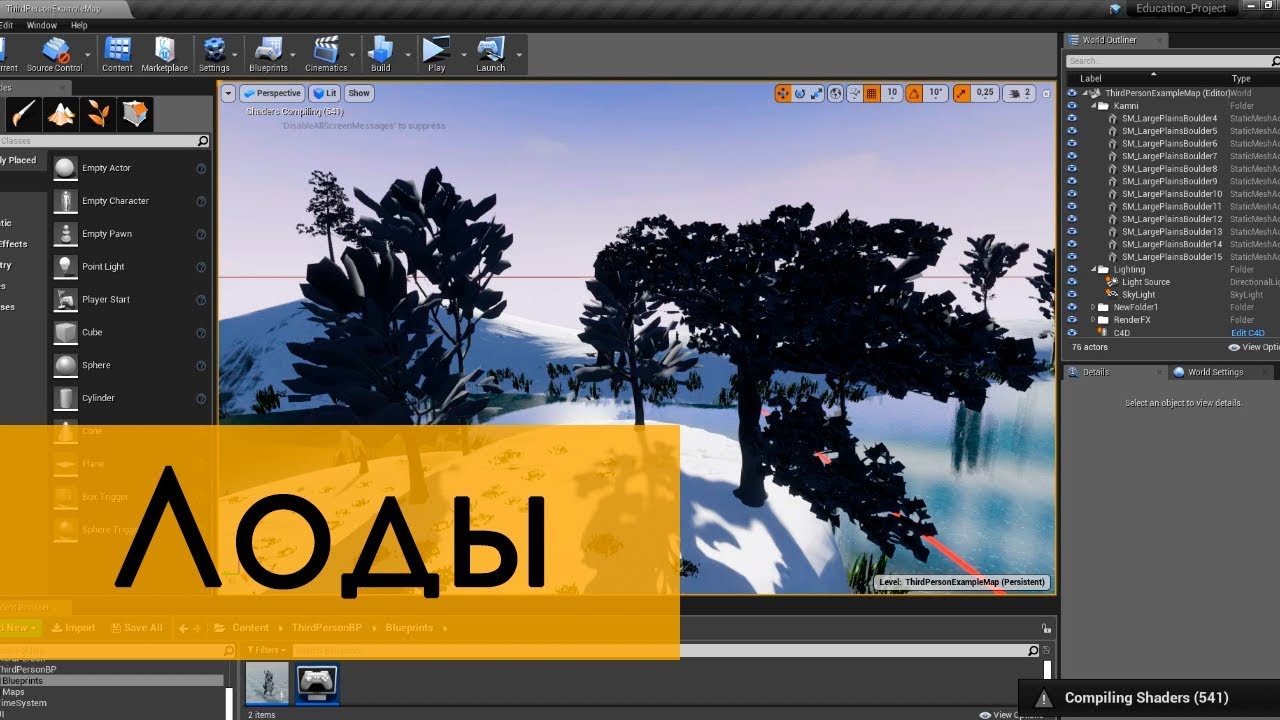Viewport: 1280px width, 720px height.
Task: Select the Landscape mode icon
Action: point(61,113)
